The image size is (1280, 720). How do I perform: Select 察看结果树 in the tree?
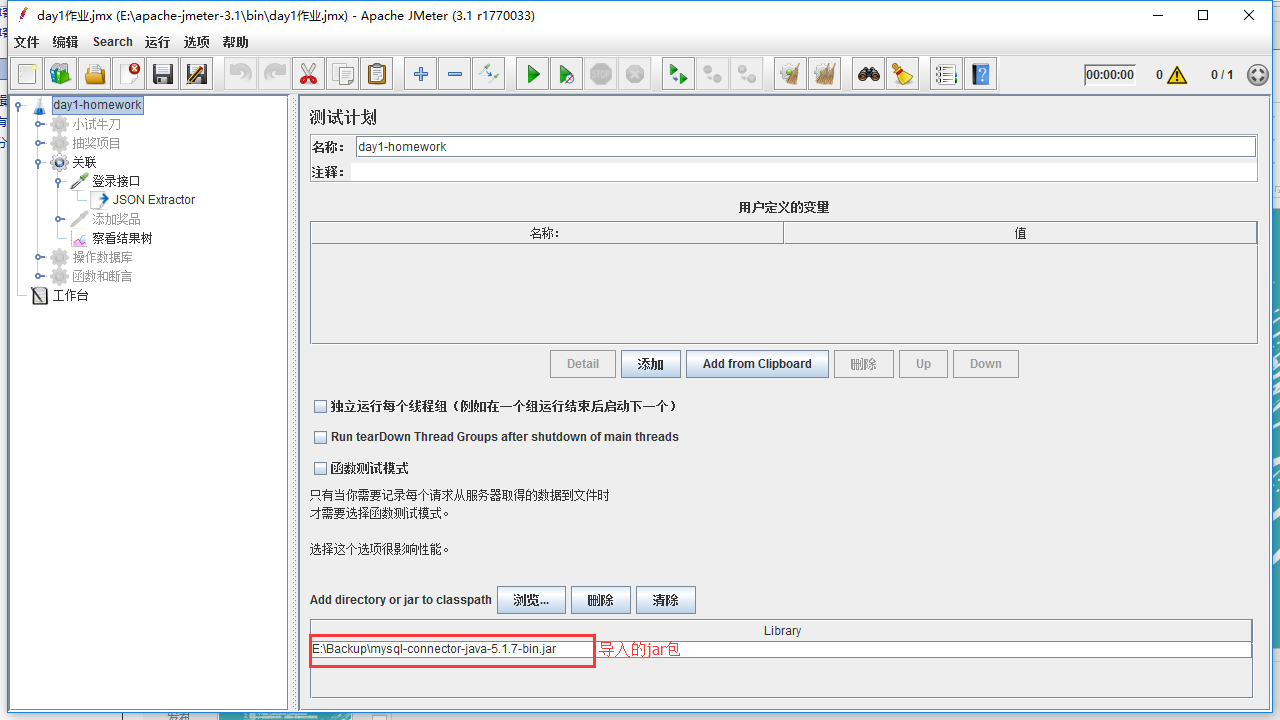[122, 238]
